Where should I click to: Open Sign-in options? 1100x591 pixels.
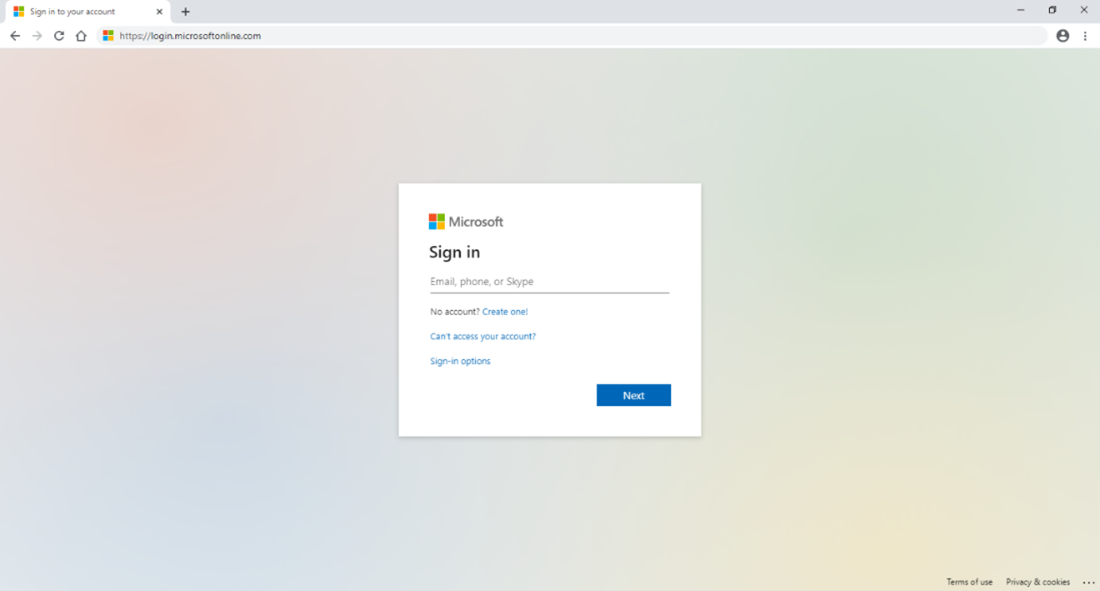(460, 361)
